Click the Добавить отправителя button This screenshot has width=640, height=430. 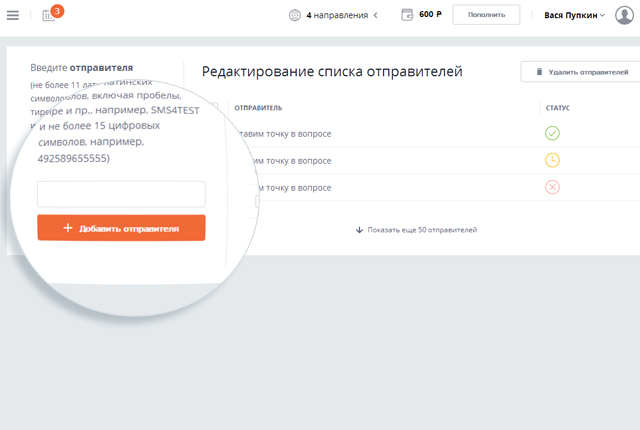[121, 228]
